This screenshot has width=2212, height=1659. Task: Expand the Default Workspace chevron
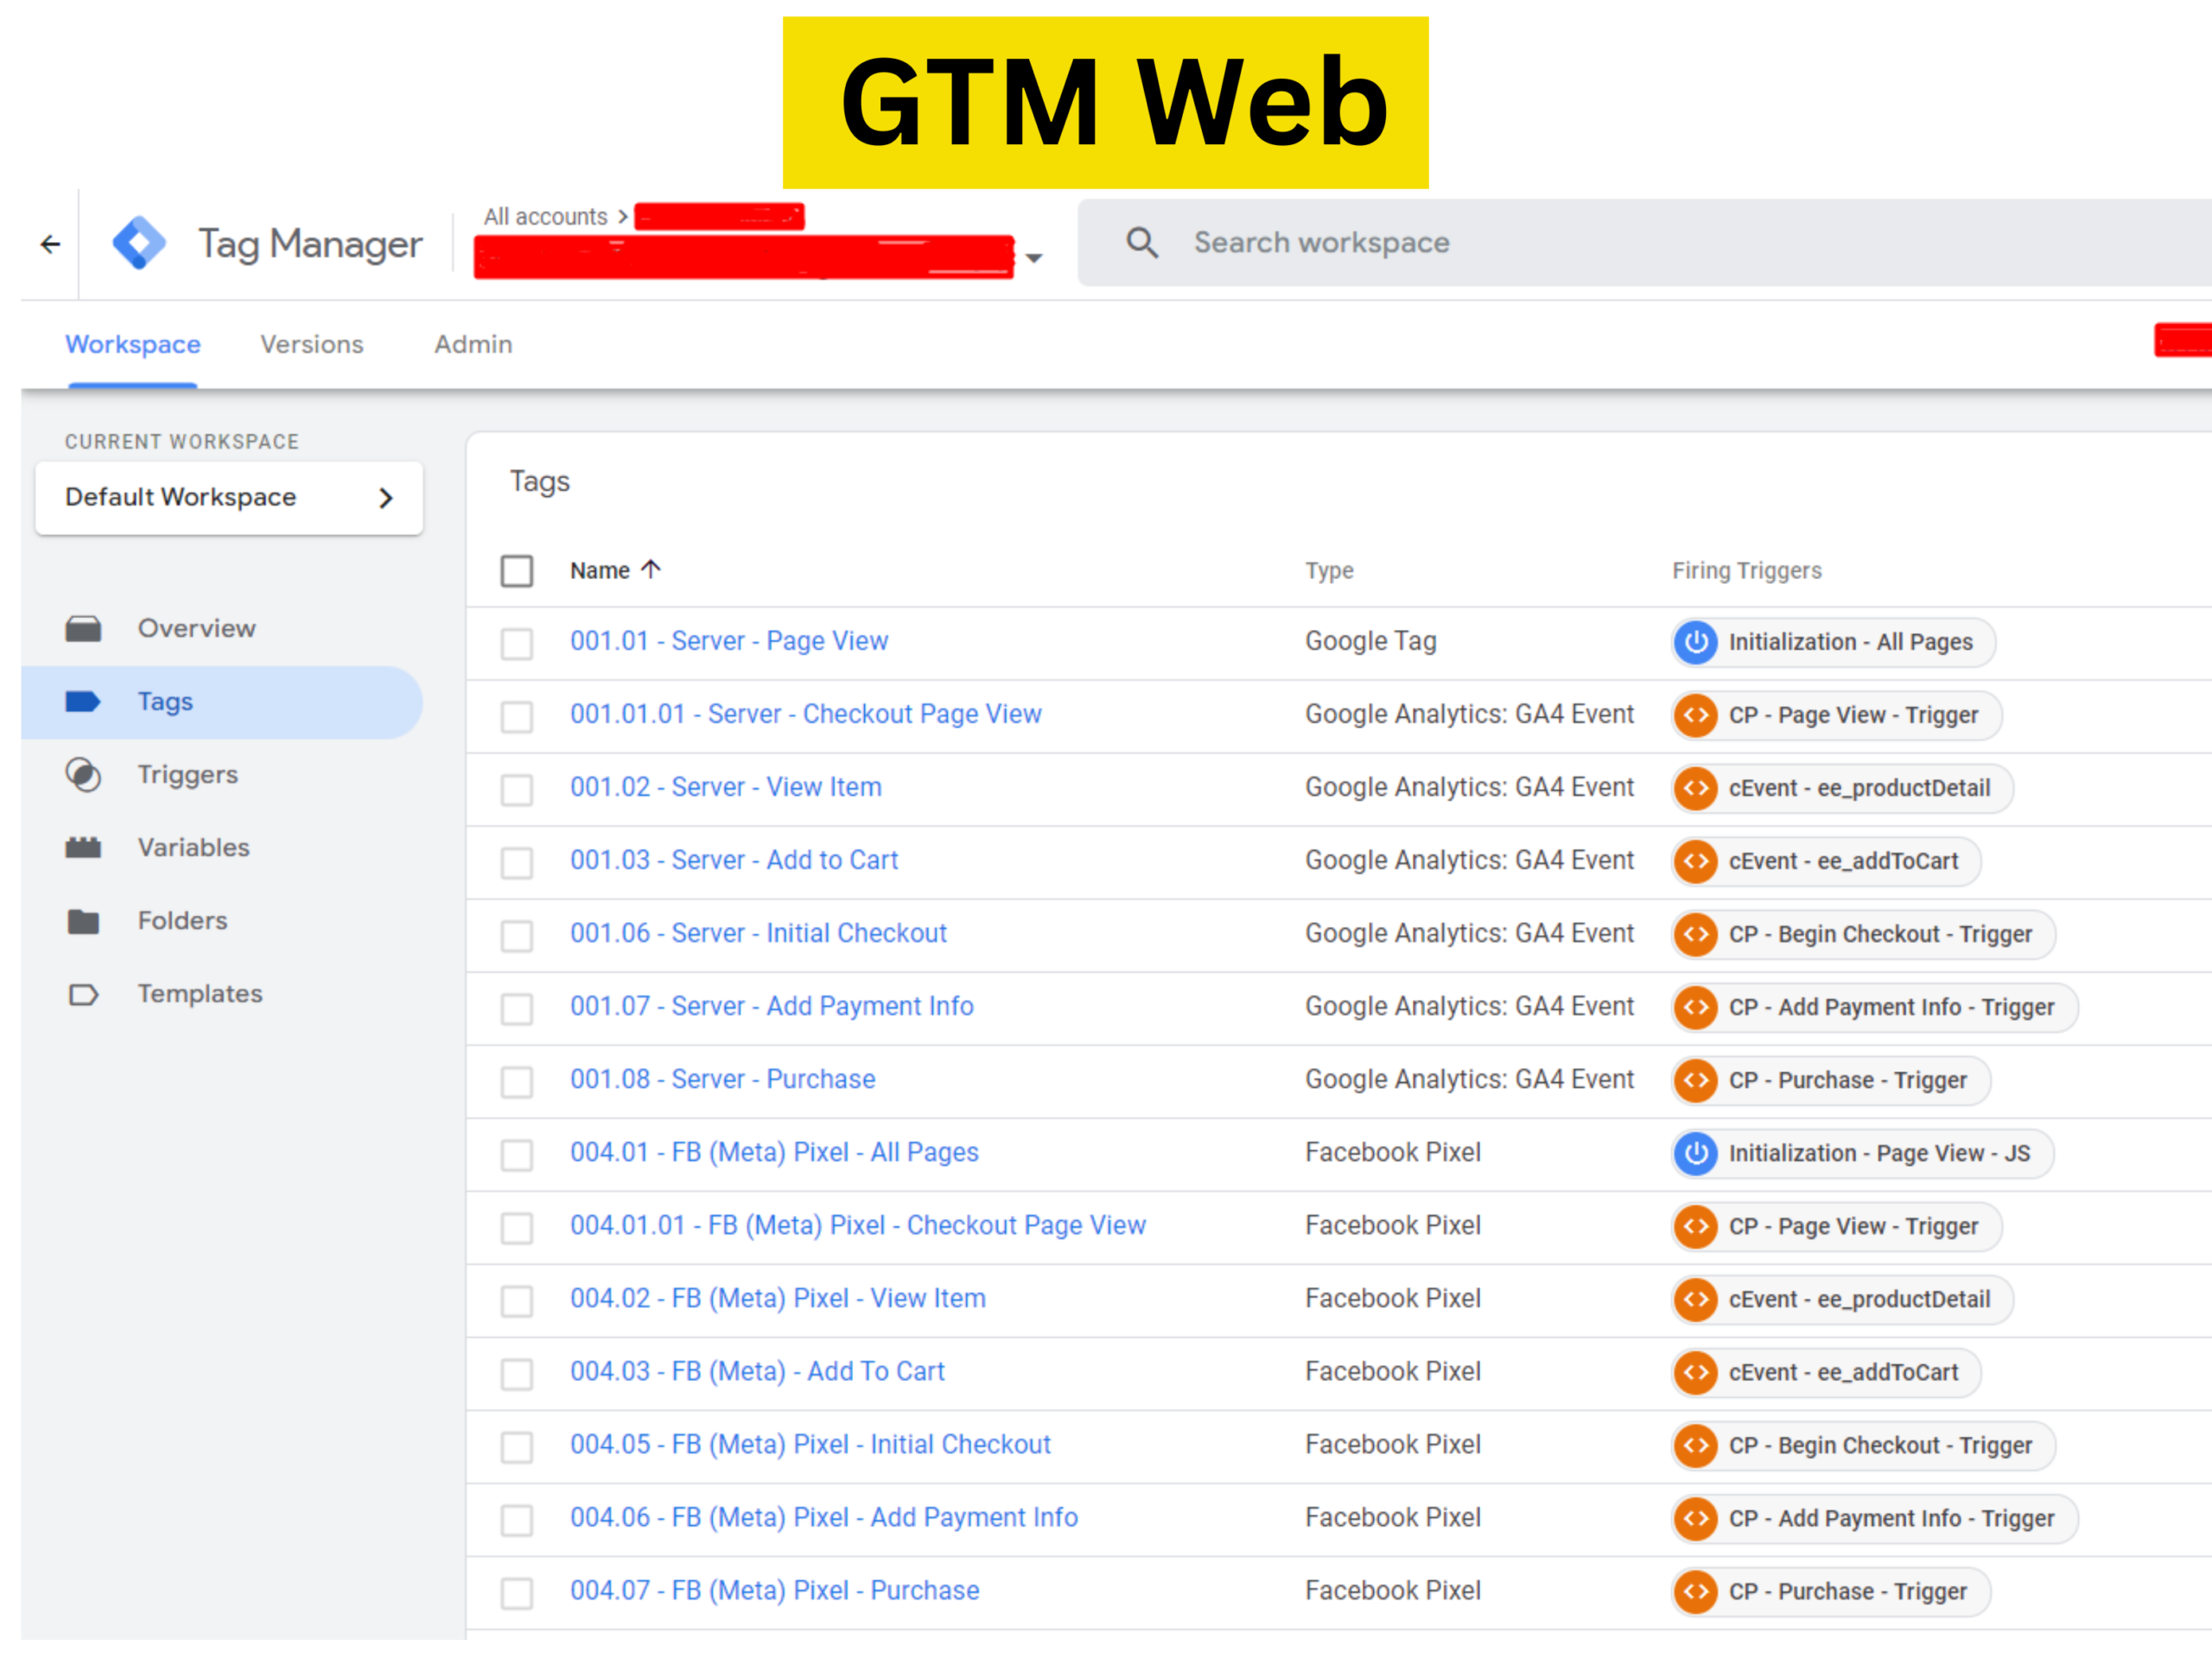(x=386, y=498)
